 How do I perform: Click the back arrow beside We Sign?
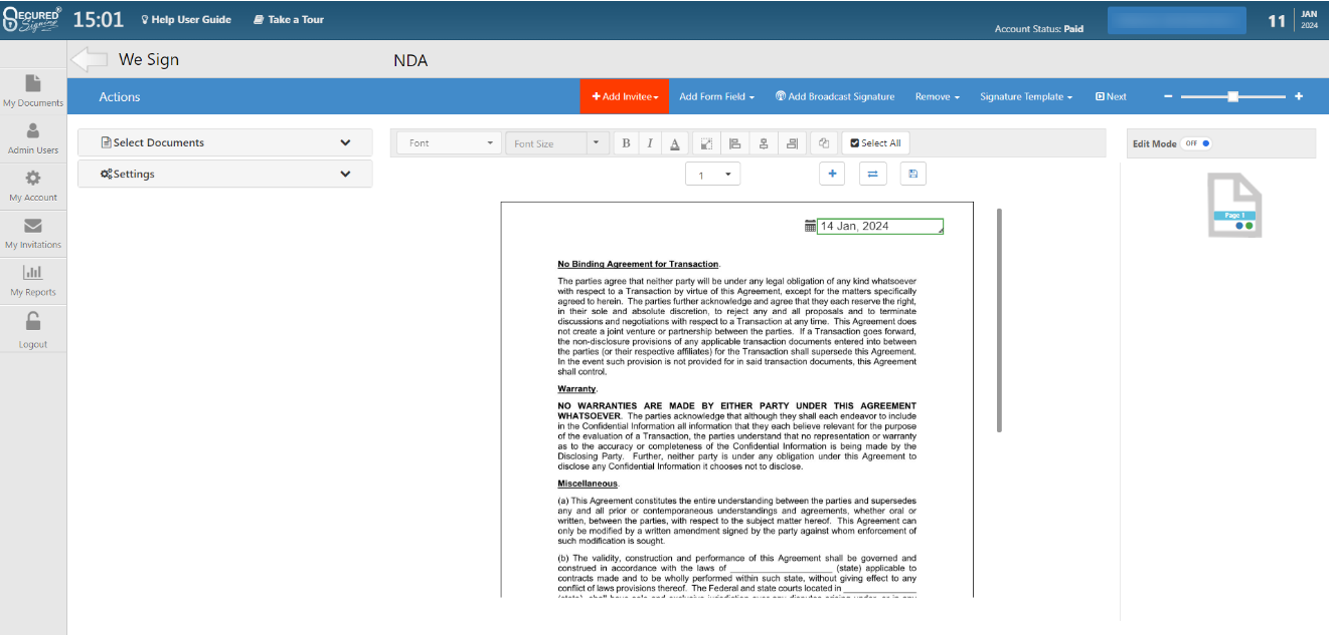pyautogui.click(x=90, y=60)
